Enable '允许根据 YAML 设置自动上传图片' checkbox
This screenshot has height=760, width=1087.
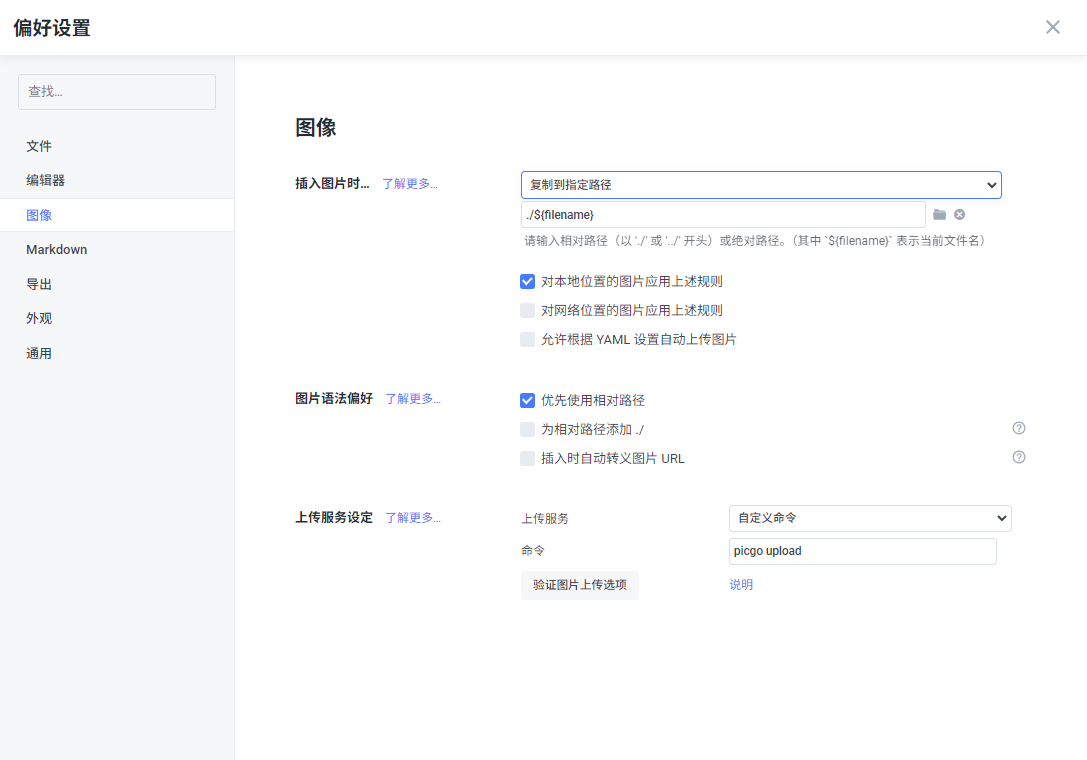pos(528,340)
